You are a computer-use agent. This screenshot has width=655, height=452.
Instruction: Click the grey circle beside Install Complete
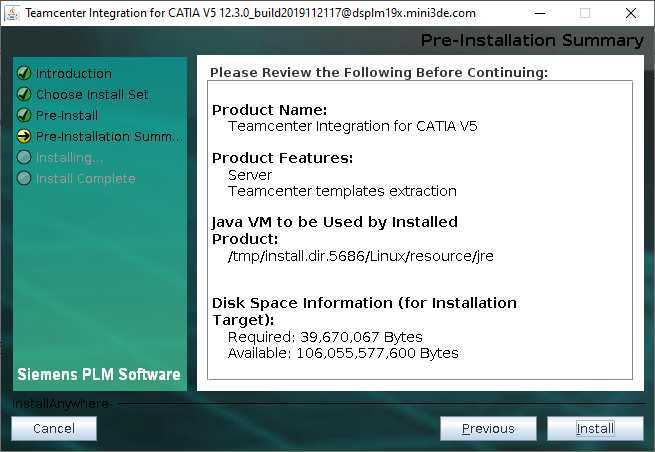[24, 178]
